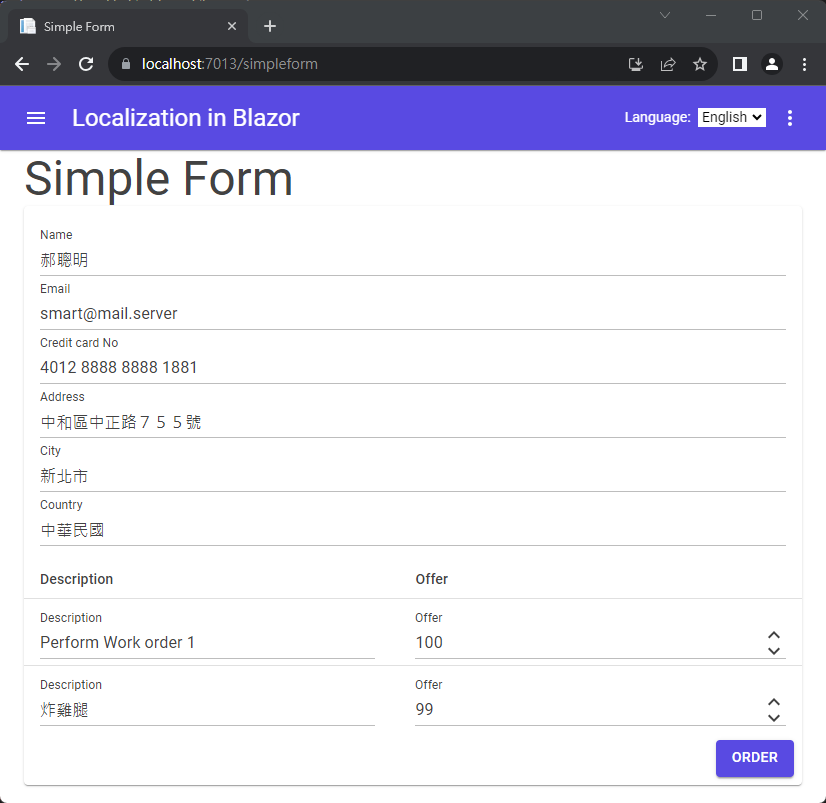Click the Email input field

pyautogui.click(x=412, y=314)
